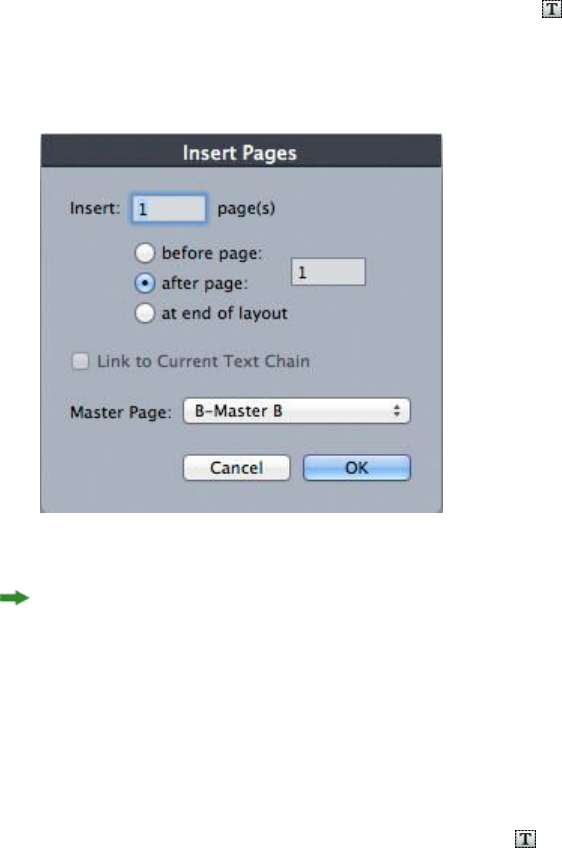Select the "before page" radio button
562x848 pixels.
pos(144,253)
